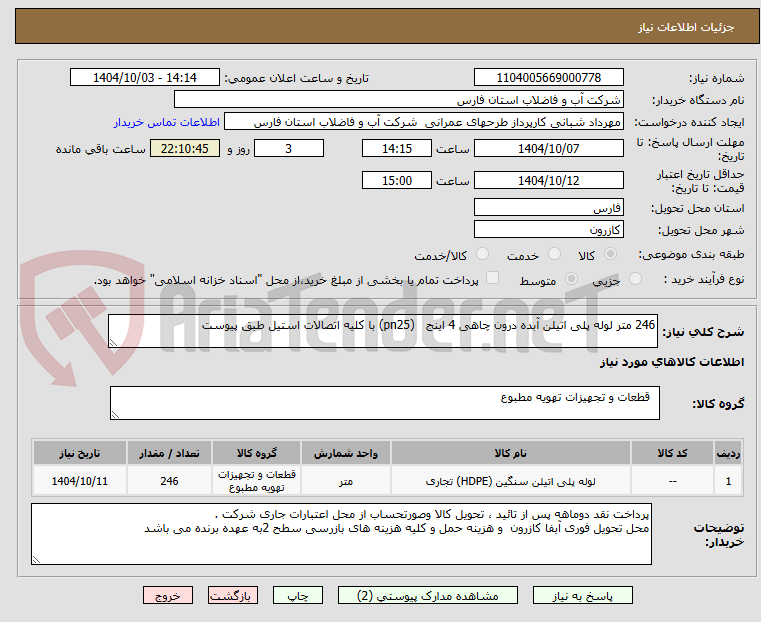Click the کد کالا column header
This screenshot has height=622, width=761.
[672, 453]
